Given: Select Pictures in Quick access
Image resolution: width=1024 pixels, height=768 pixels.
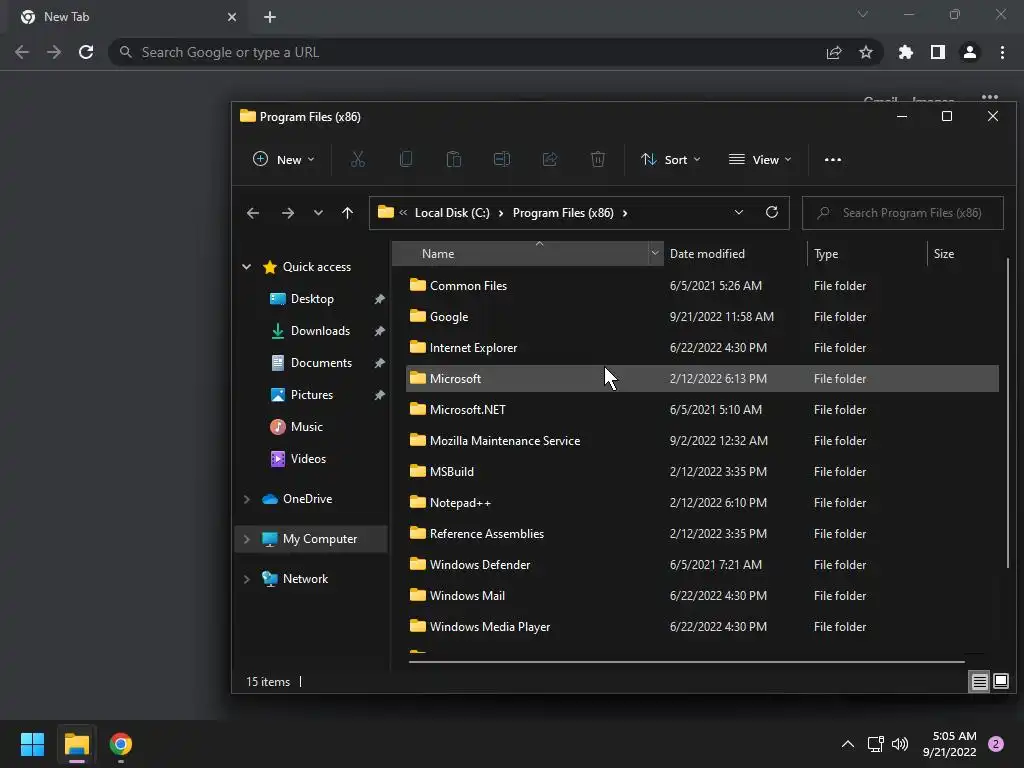Looking at the screenshot, I should point(312,394).
